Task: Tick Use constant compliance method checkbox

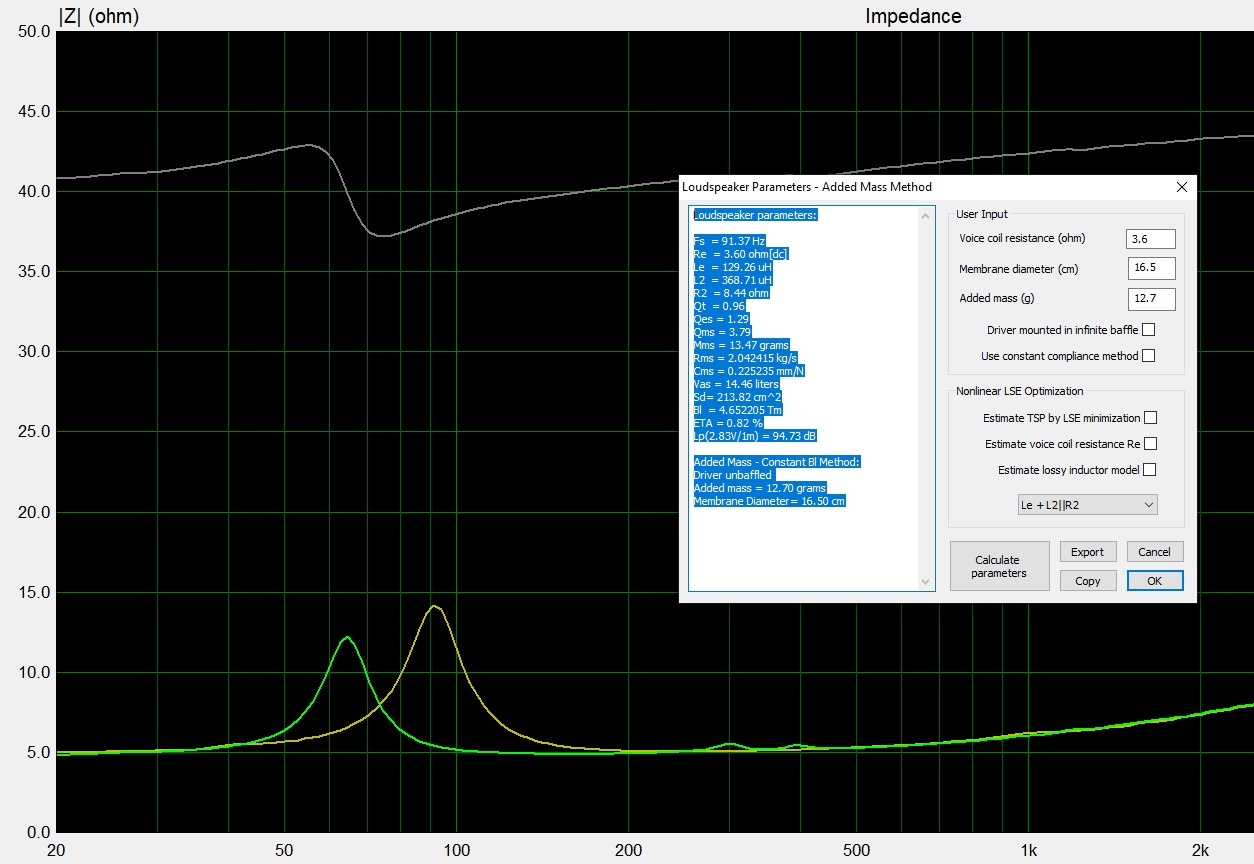Action: (x=1148, y=356)
